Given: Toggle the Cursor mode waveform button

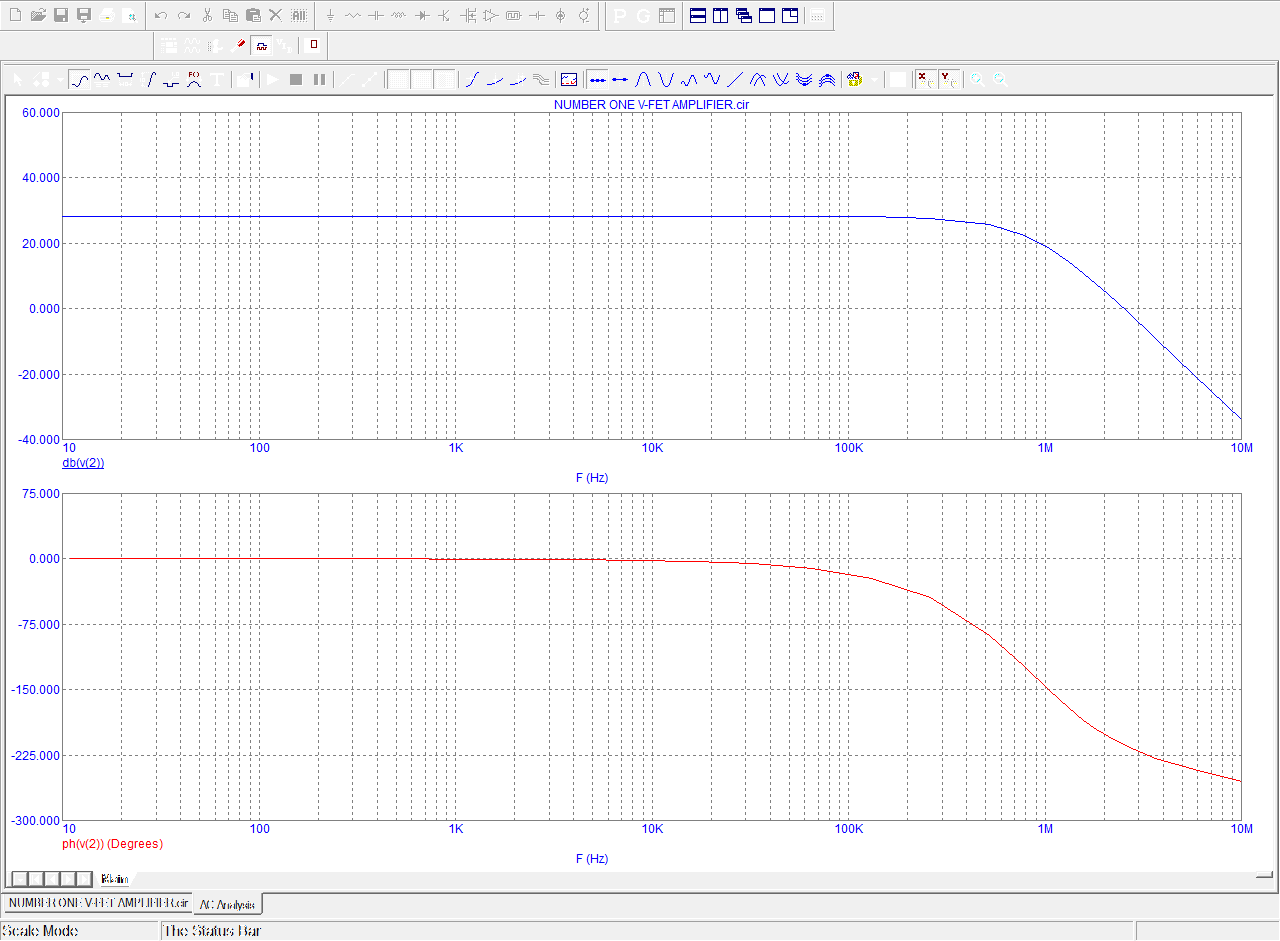Looking at the screenshot, I should click(102, 79).
